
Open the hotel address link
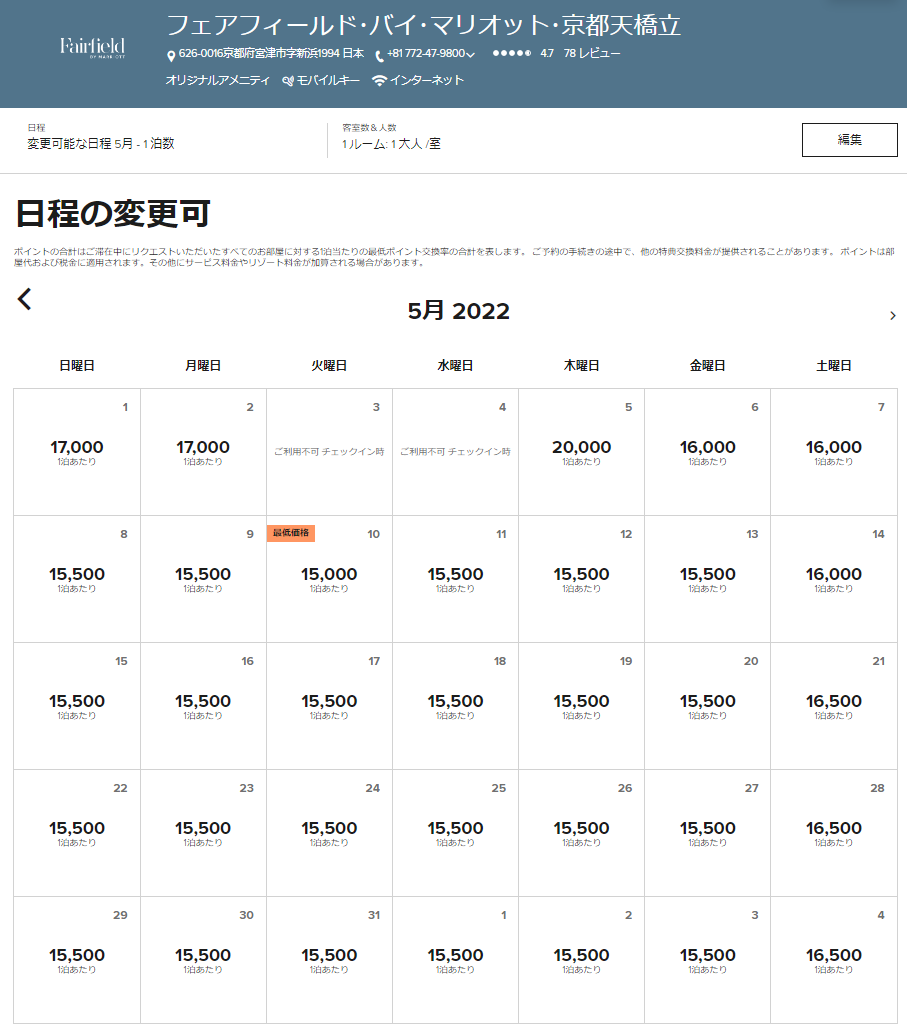pos(271,54)
